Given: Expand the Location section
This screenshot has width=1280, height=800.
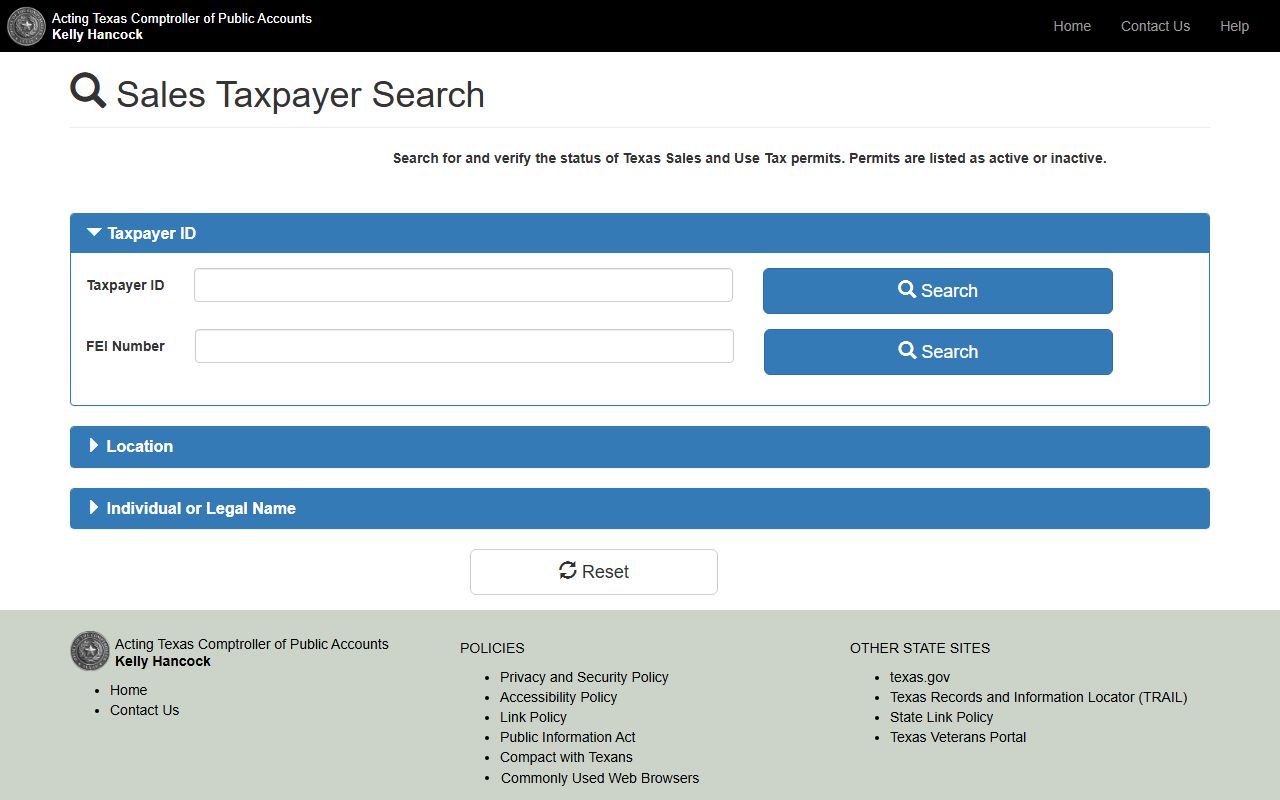Looking at the screenshot, I should 640,447.
